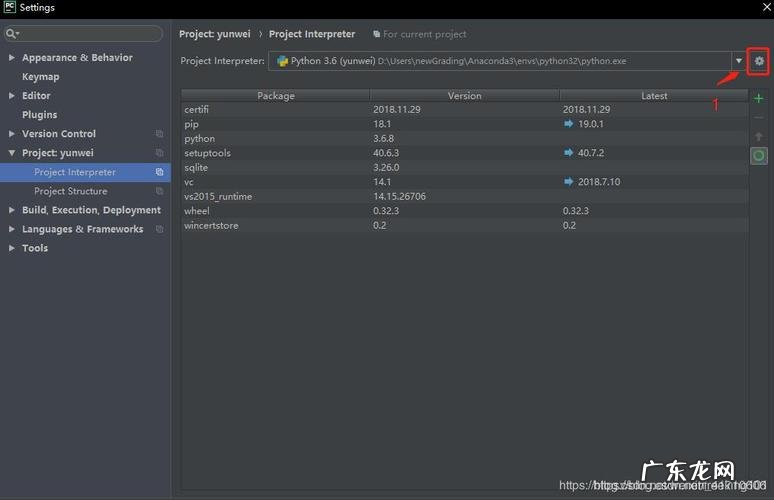The width and height of the screenshot is (774, 500).
Task: Open the Plugins settings page
Action: pos(39,115)
